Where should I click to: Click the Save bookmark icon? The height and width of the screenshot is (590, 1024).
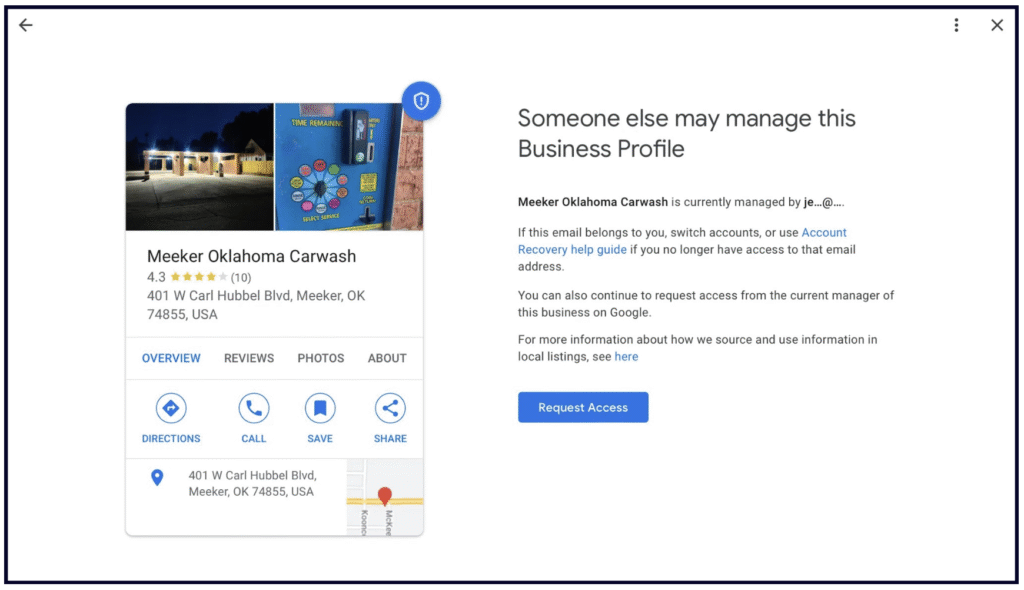(x=320, y=408)
